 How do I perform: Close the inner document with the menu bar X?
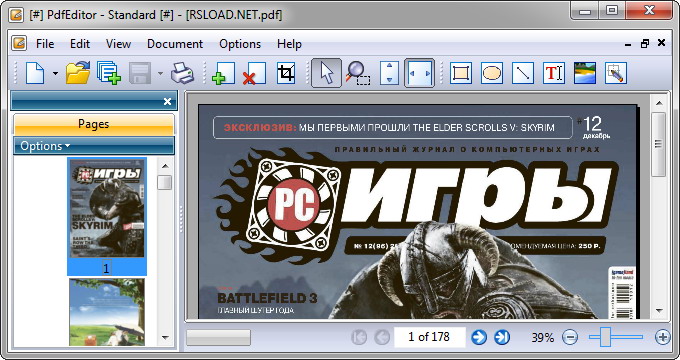(661, 43)
